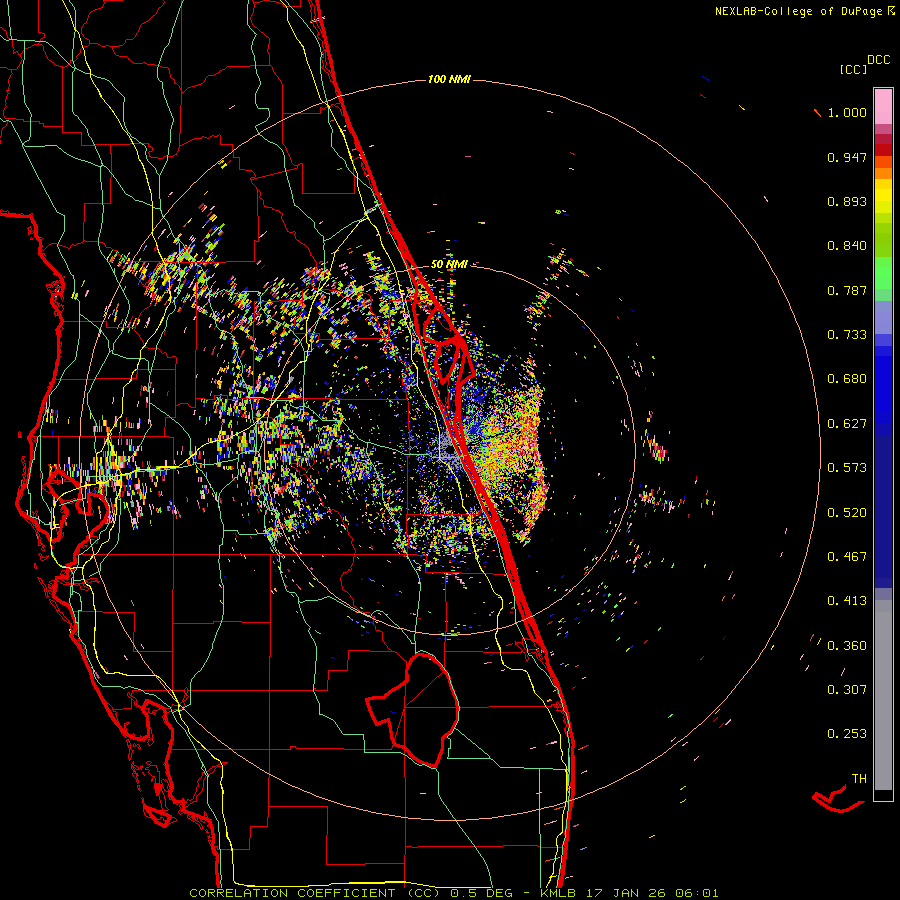Screen dimensions: 900x900
Task: Click the 0.520 scale value
Action: [x=847, y=513]
